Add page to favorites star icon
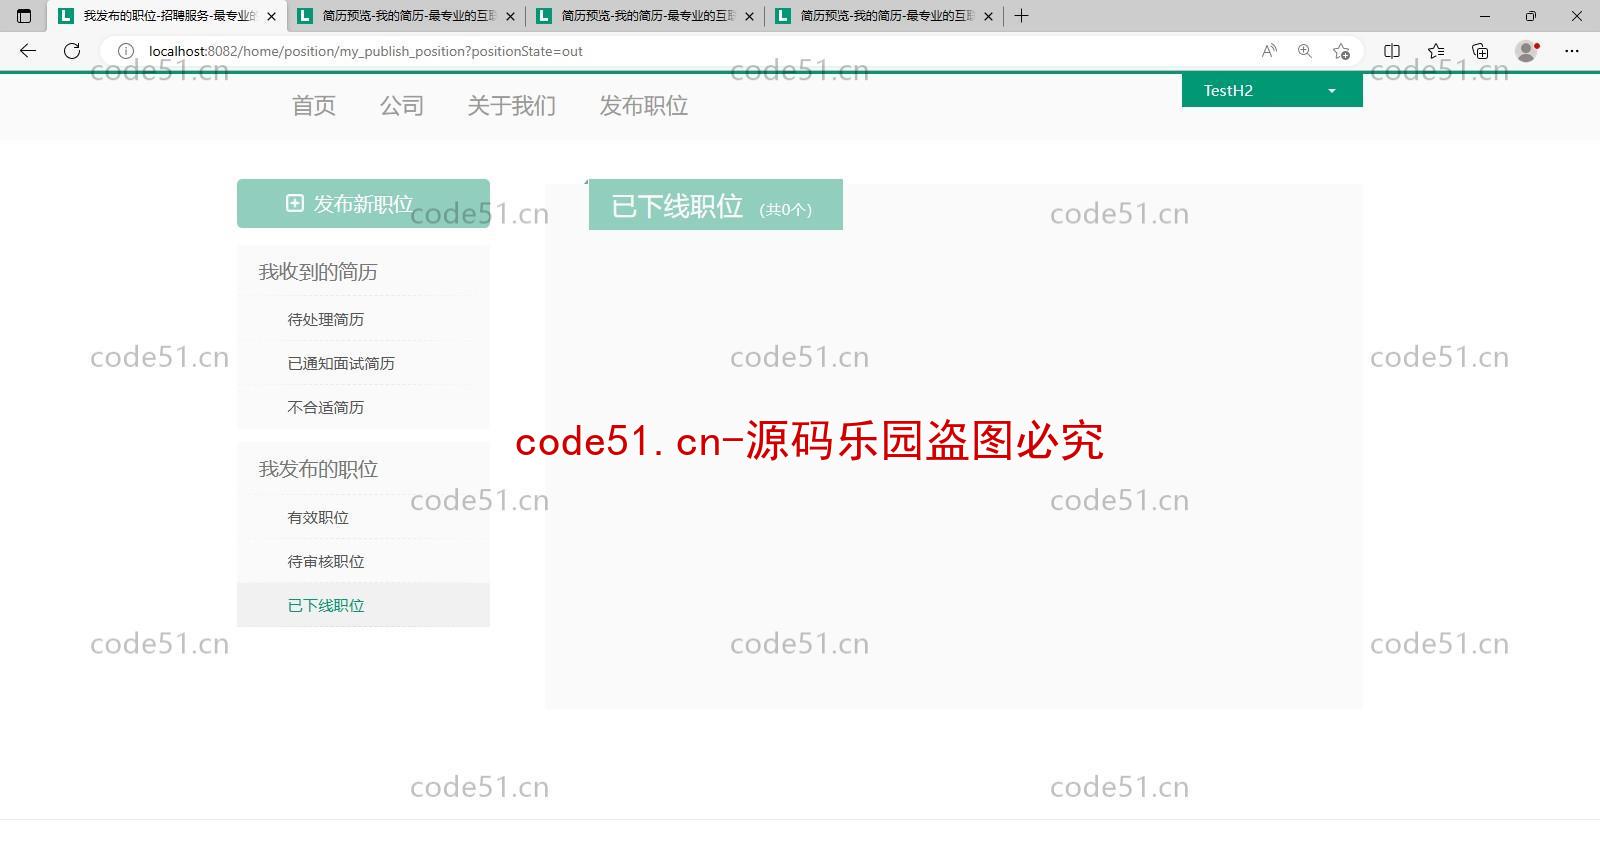1600x860 pixels. click(x=1341, y=51)
